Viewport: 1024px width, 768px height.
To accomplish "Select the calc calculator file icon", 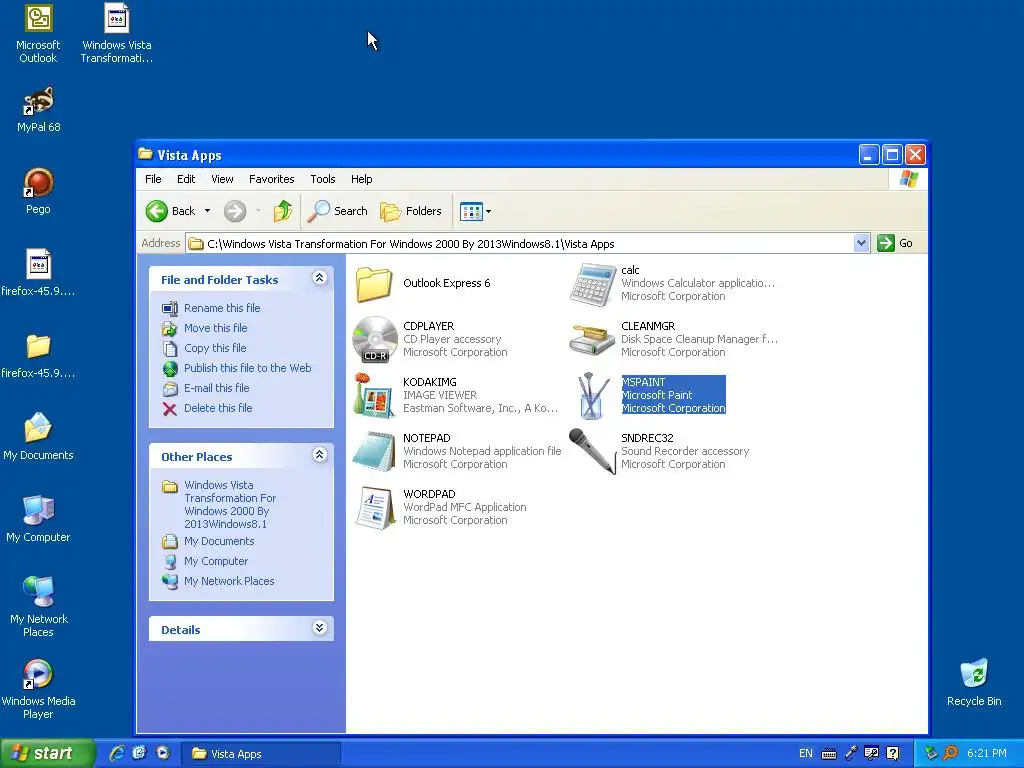I will (x=592, y=283).
